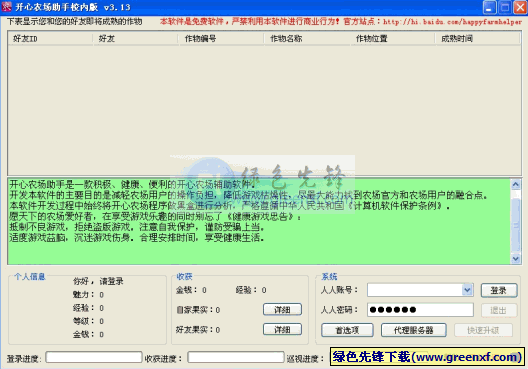This screenshot has width=528, height=369.
Task: Click the 首选项 preferences button
Action: coord(347,330)
